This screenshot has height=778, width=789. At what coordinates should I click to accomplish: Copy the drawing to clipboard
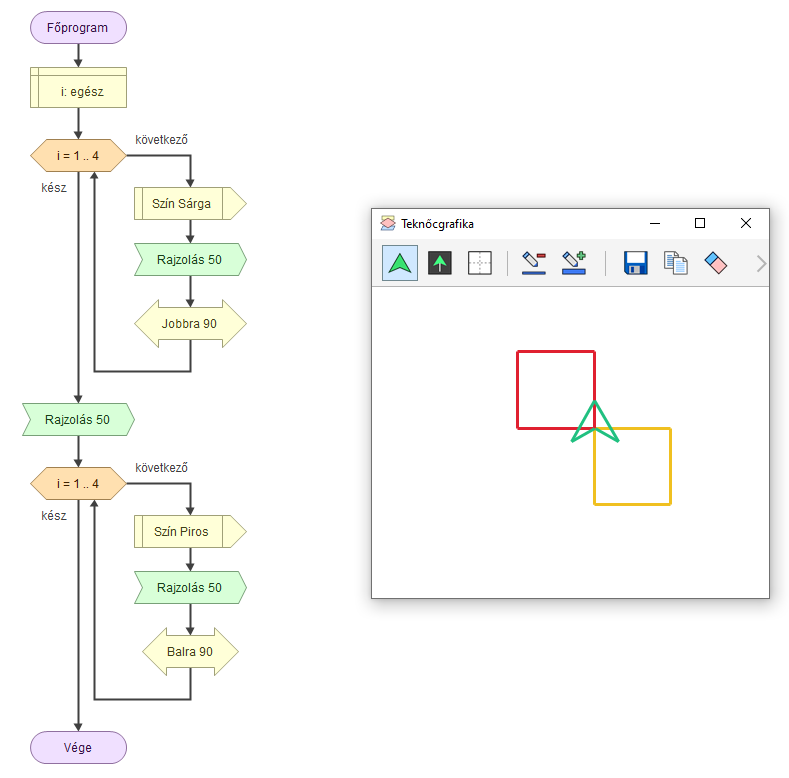(x=676, y=263)
